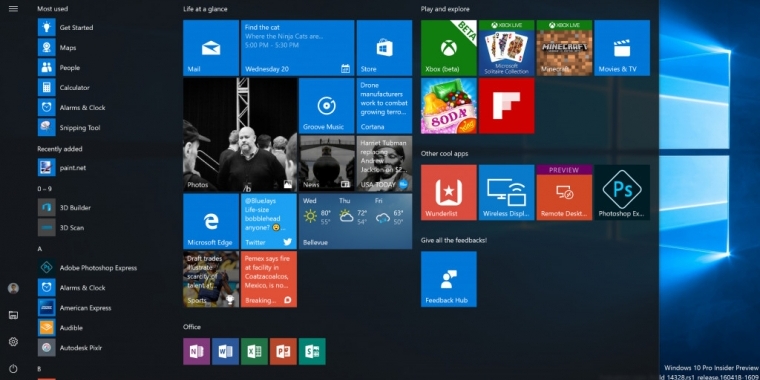Open Microsoft Edge tile
This screenshot has height=380, width=760.
point(211,221)
